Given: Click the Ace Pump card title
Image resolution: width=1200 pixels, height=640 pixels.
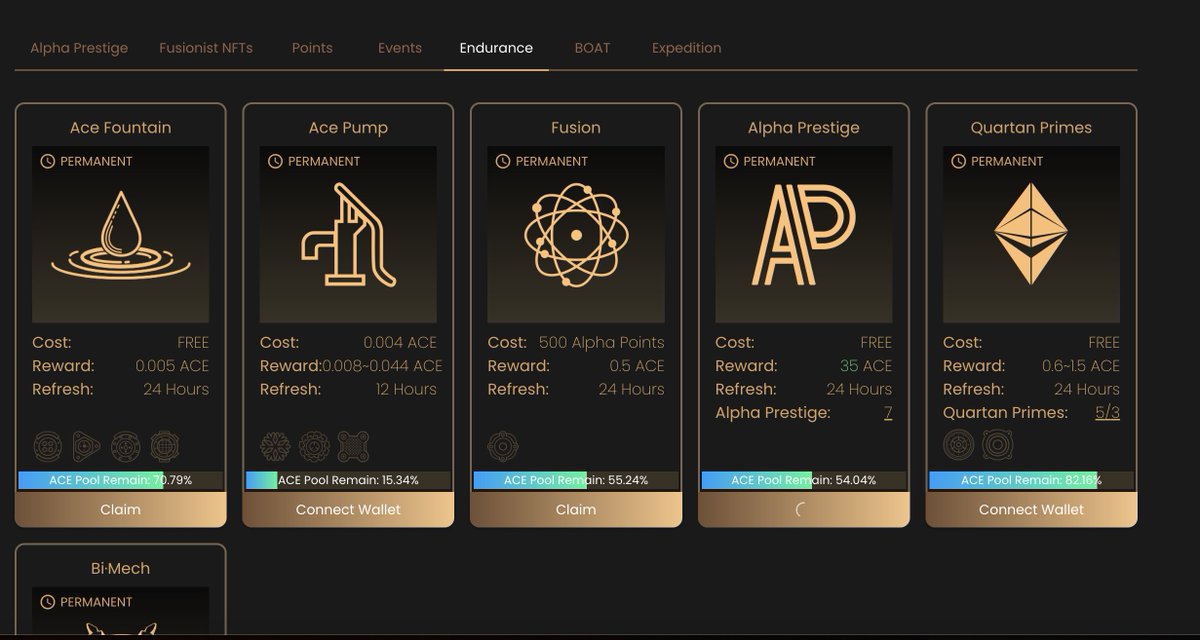Looking at the screenshot, I should click(348, 128).
